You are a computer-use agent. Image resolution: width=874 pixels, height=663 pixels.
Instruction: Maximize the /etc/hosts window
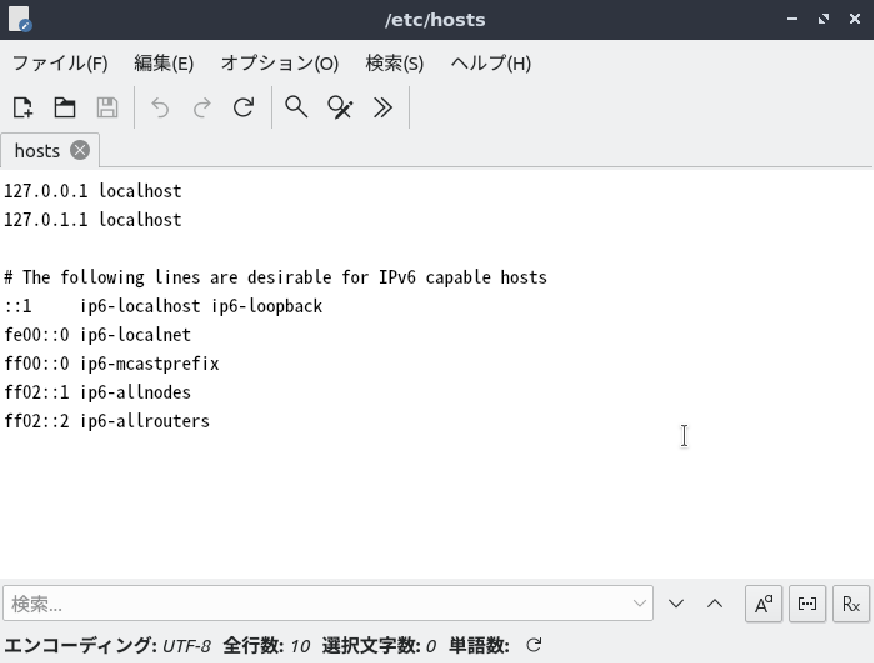tap(823, 19)
